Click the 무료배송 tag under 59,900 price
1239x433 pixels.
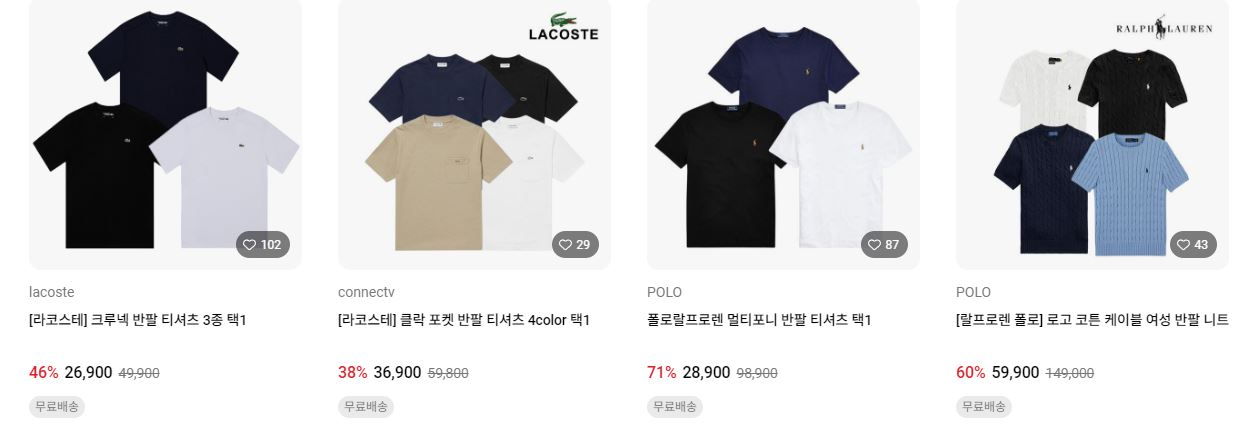[x=984, y=407]
